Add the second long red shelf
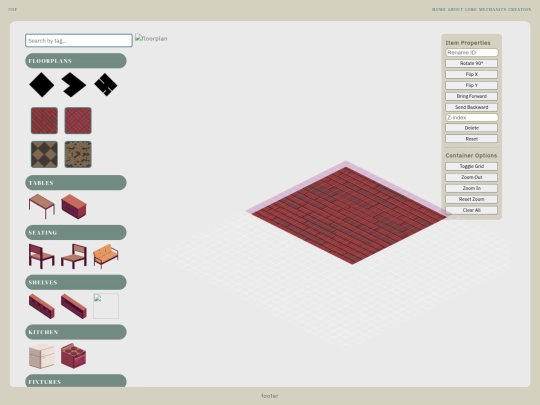 74,306
